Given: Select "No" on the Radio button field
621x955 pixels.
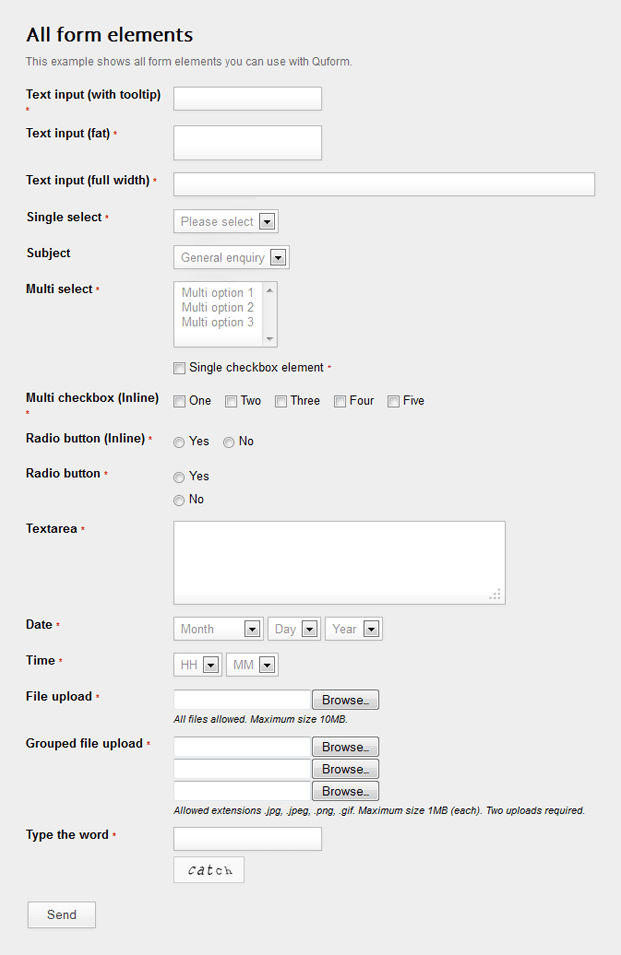Looking at the screenshot, I should tap(179, 500).
